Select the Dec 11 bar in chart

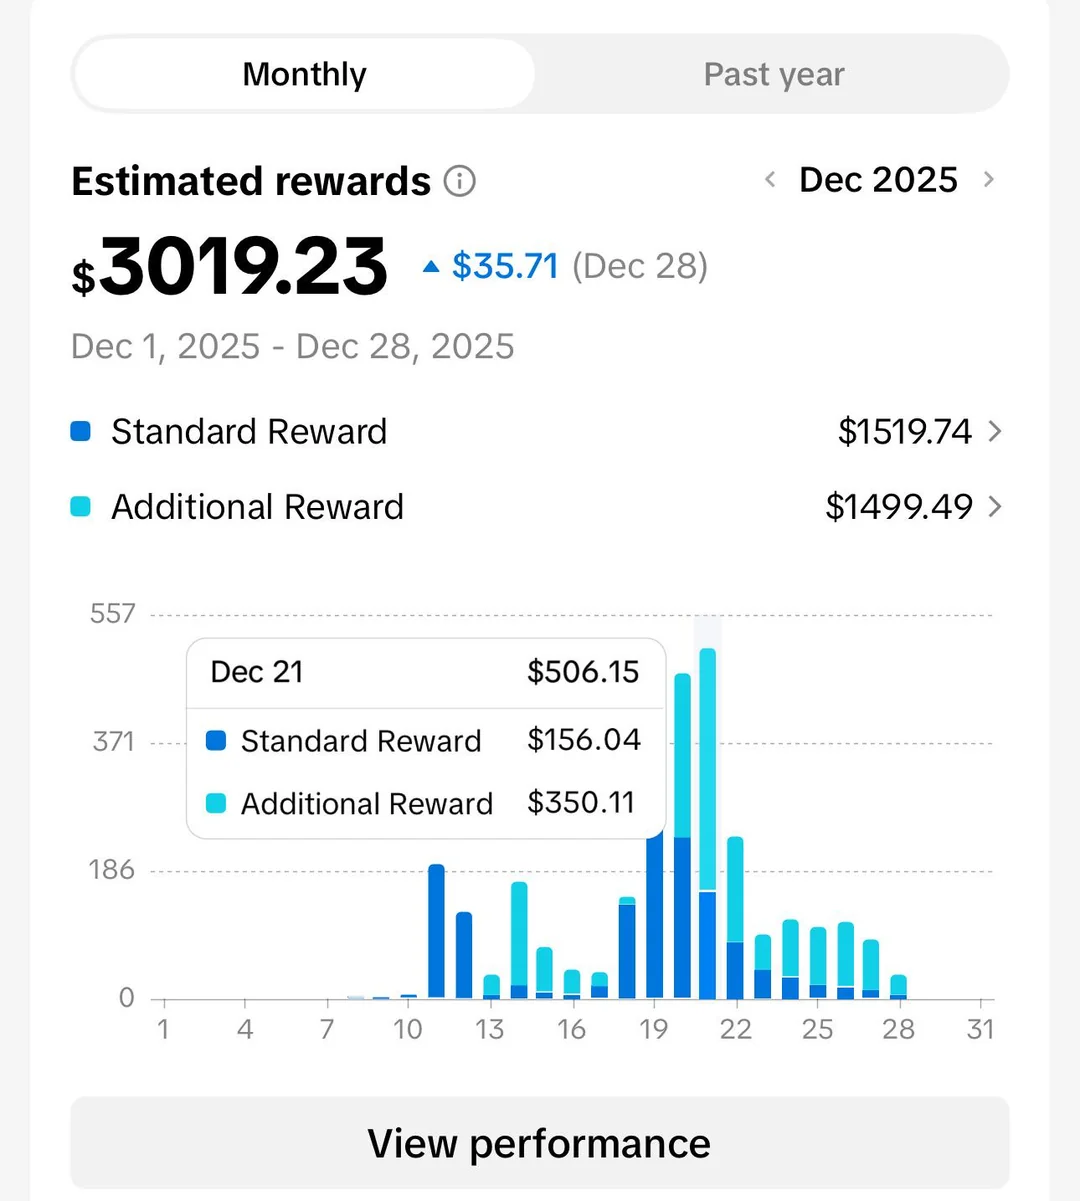(x=436, y=932)
